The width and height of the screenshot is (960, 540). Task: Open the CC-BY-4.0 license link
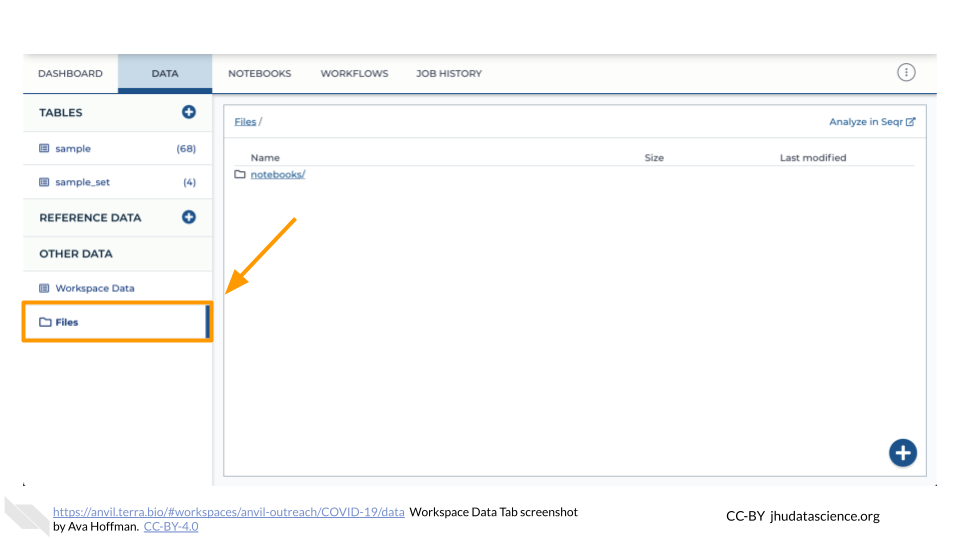tap(171, 527)
